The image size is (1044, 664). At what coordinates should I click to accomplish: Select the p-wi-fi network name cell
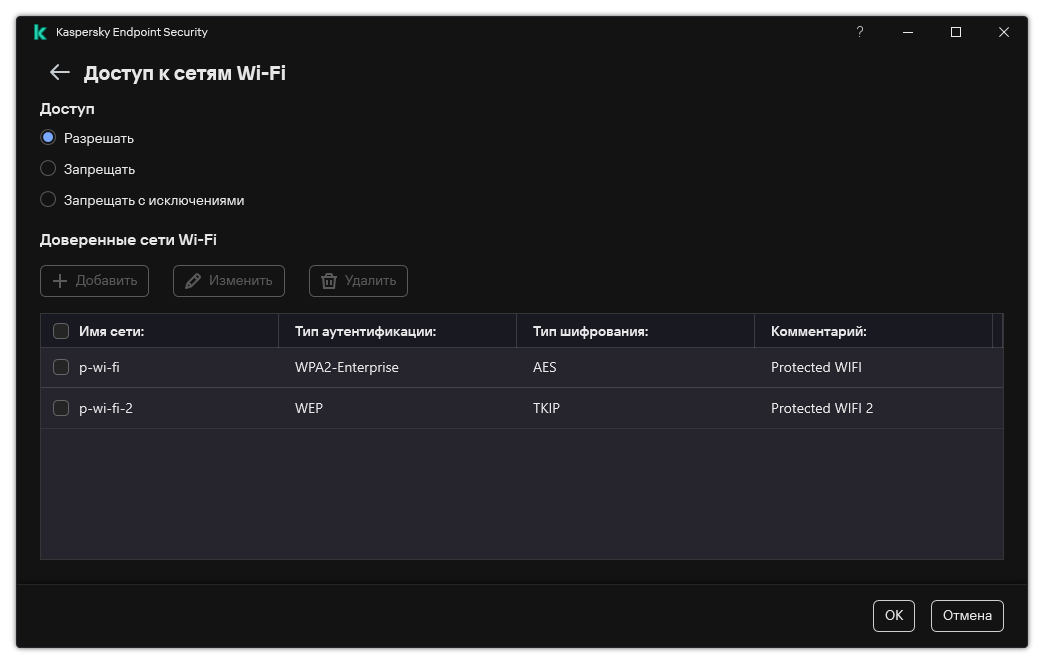(99, 367)
